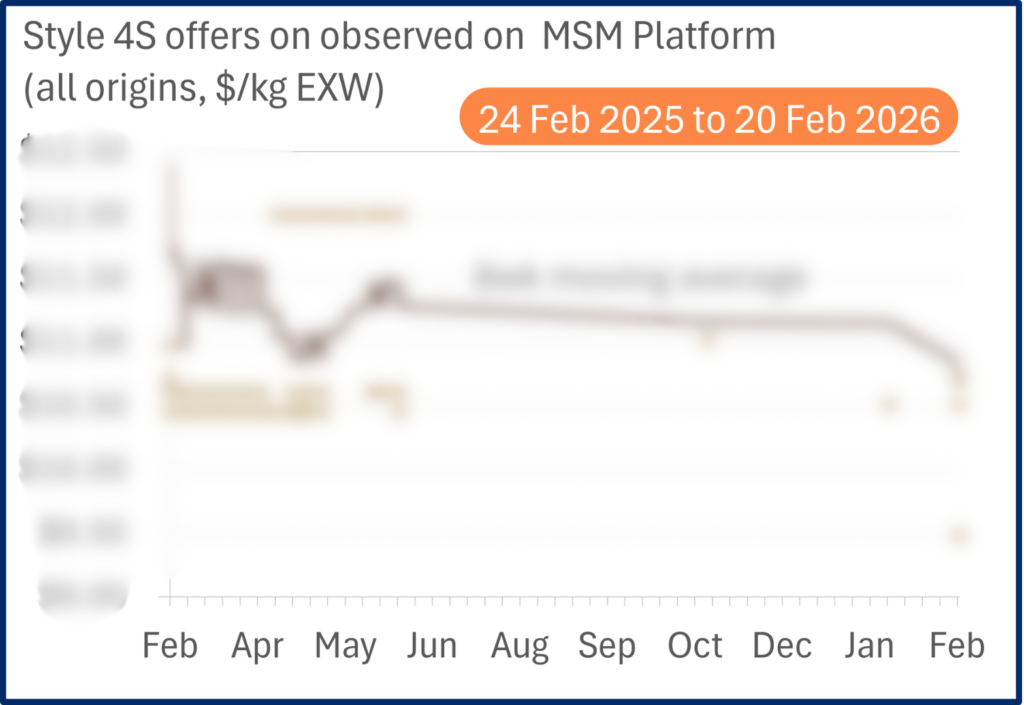The width and height of the screenshot is (1024, 705).
Task: Click the Apr label on the time axis
Action: click(x=257, y=646)
